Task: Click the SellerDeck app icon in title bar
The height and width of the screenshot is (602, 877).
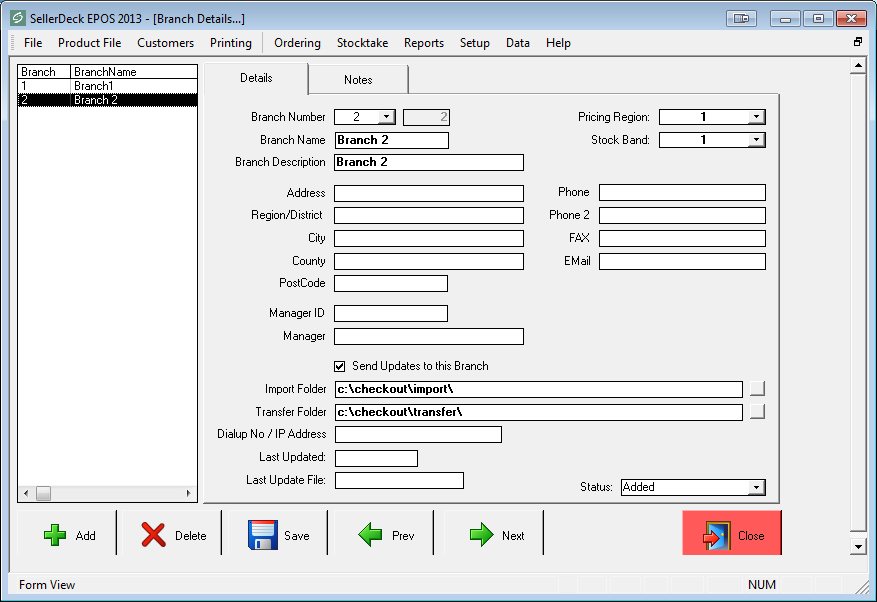Action: [17, 18]
